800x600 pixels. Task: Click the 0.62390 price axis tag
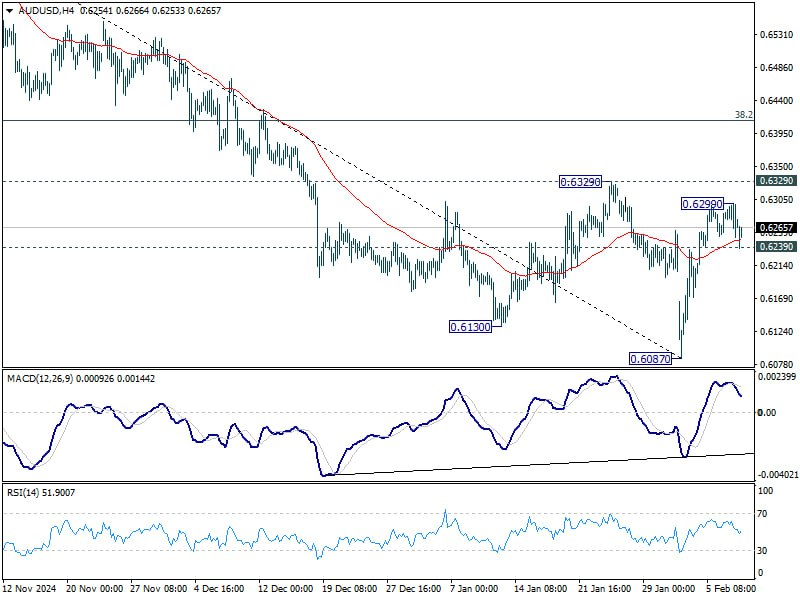click(777, 247)
